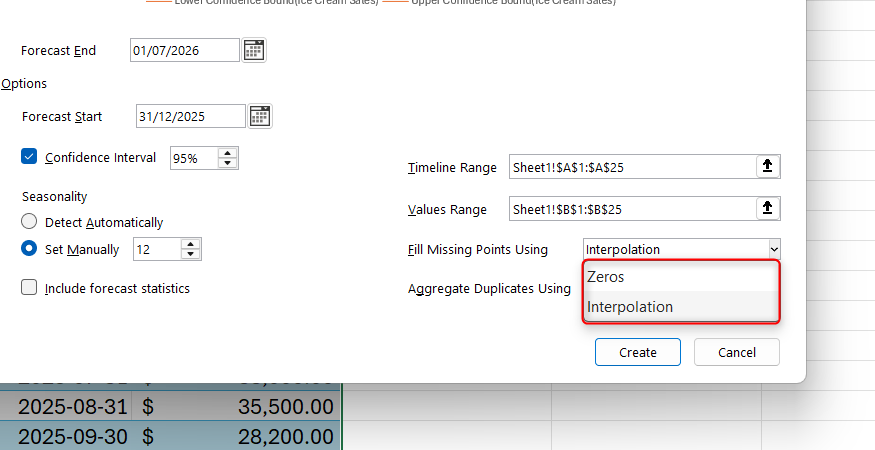Screen dimensions: 875x450
Task: Click the Create button
Action: point(638,352)
